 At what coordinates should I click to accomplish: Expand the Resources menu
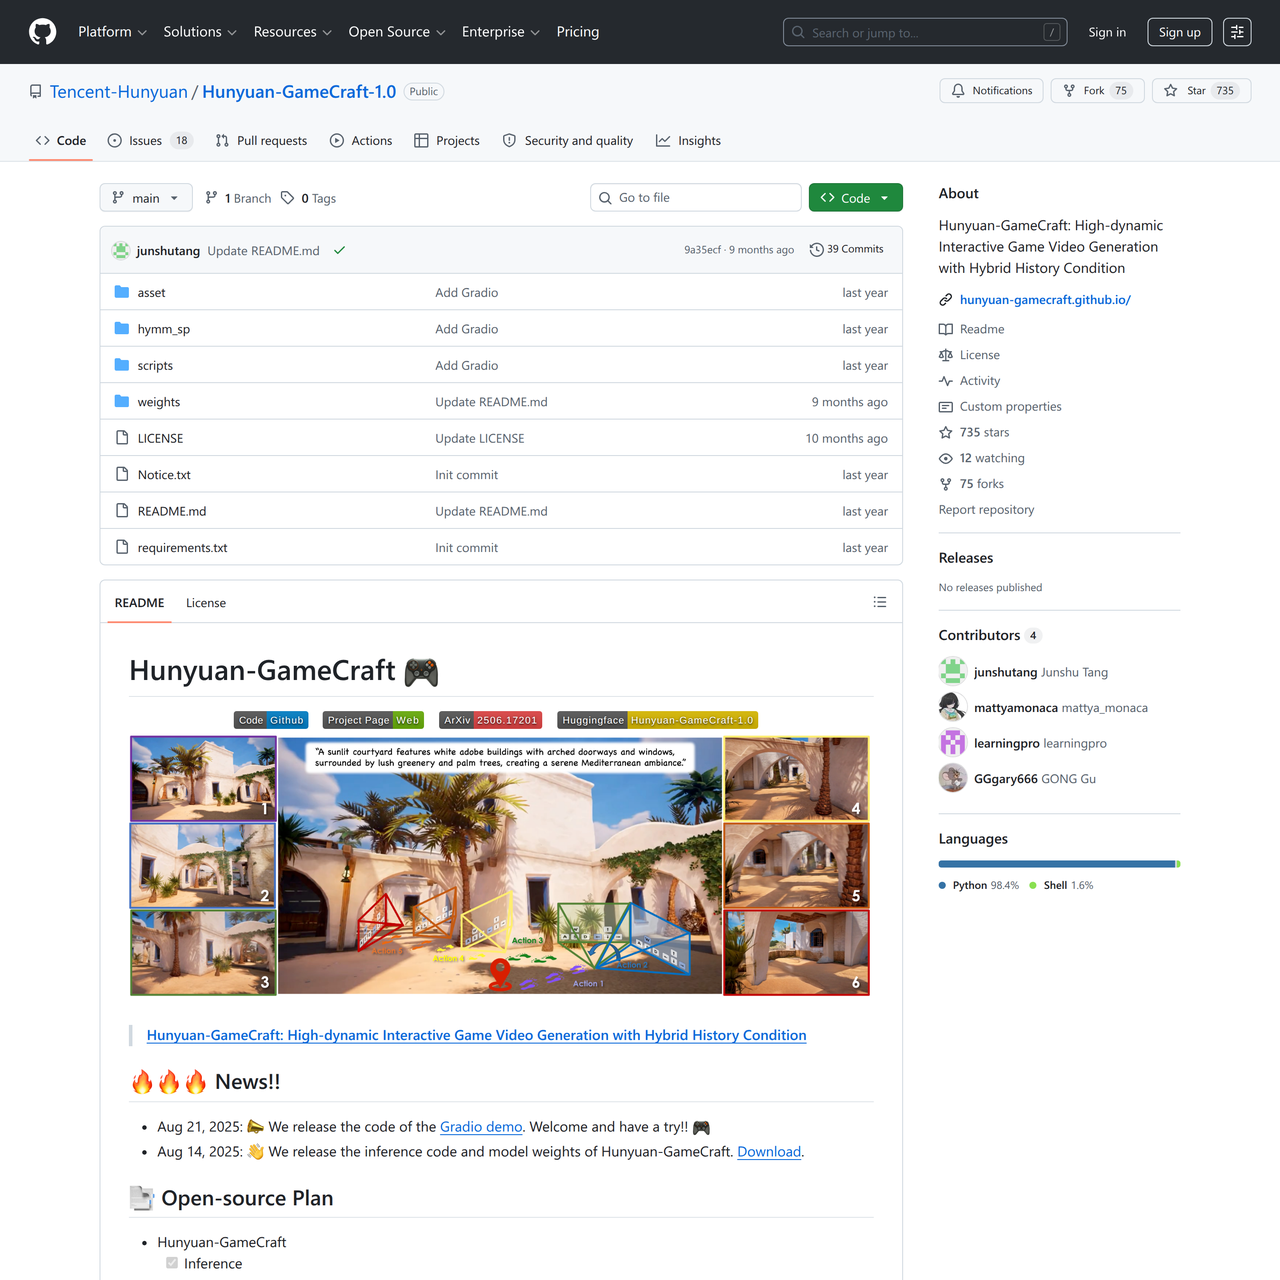pyautogui.click(x=292, y=32)
